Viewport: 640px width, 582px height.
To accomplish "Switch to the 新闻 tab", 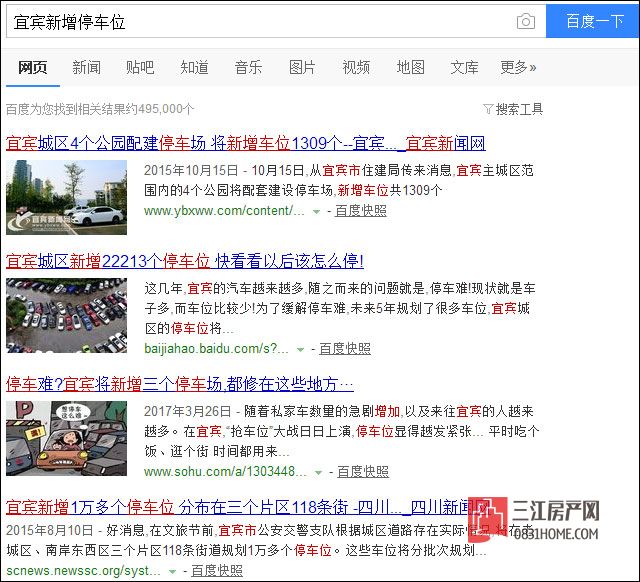I will coord(87,67).
